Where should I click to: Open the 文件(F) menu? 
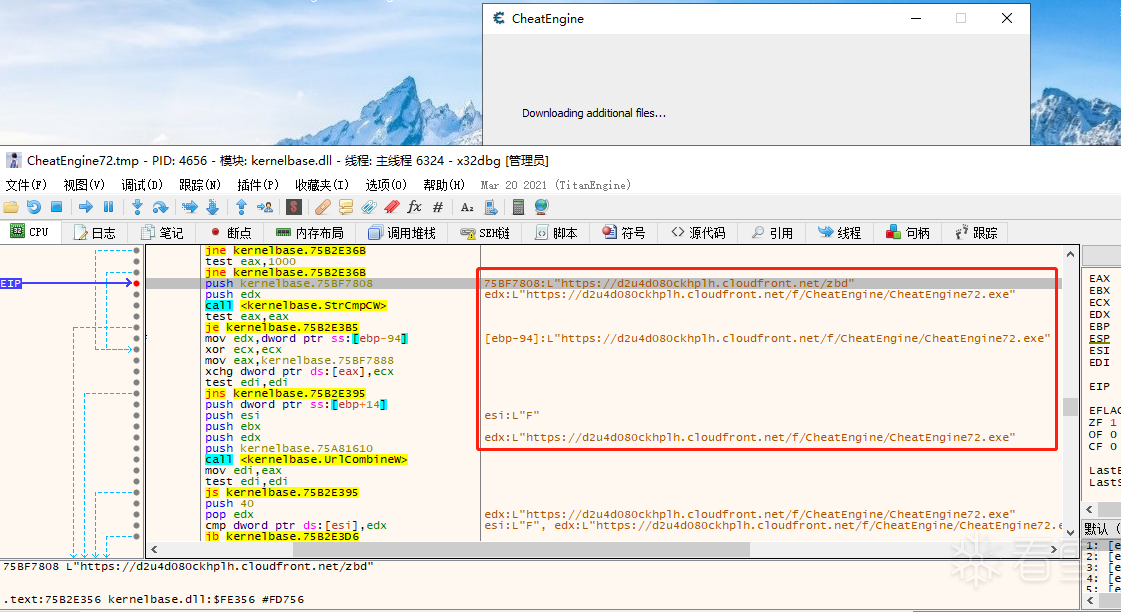point(26,185)
